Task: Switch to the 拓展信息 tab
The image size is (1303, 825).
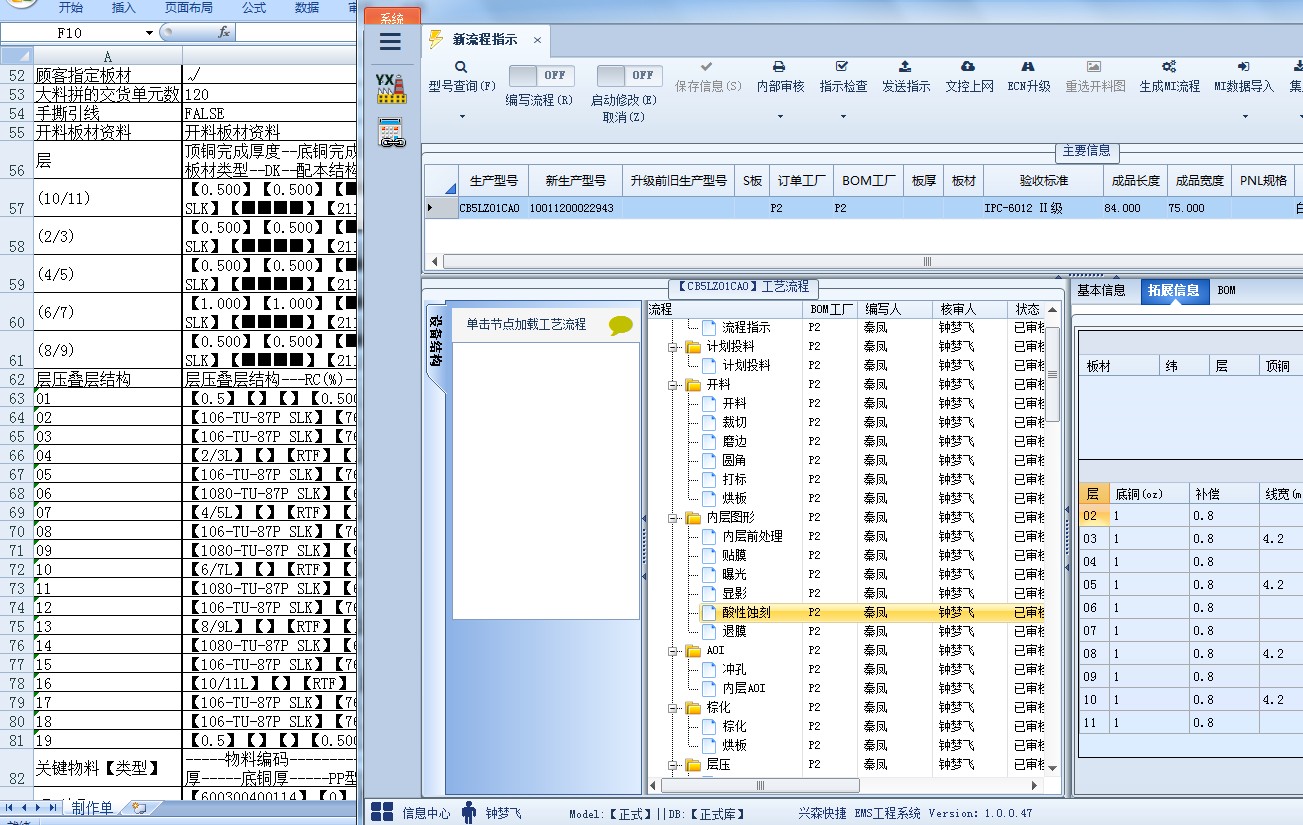Action: tap(1174, 290)
